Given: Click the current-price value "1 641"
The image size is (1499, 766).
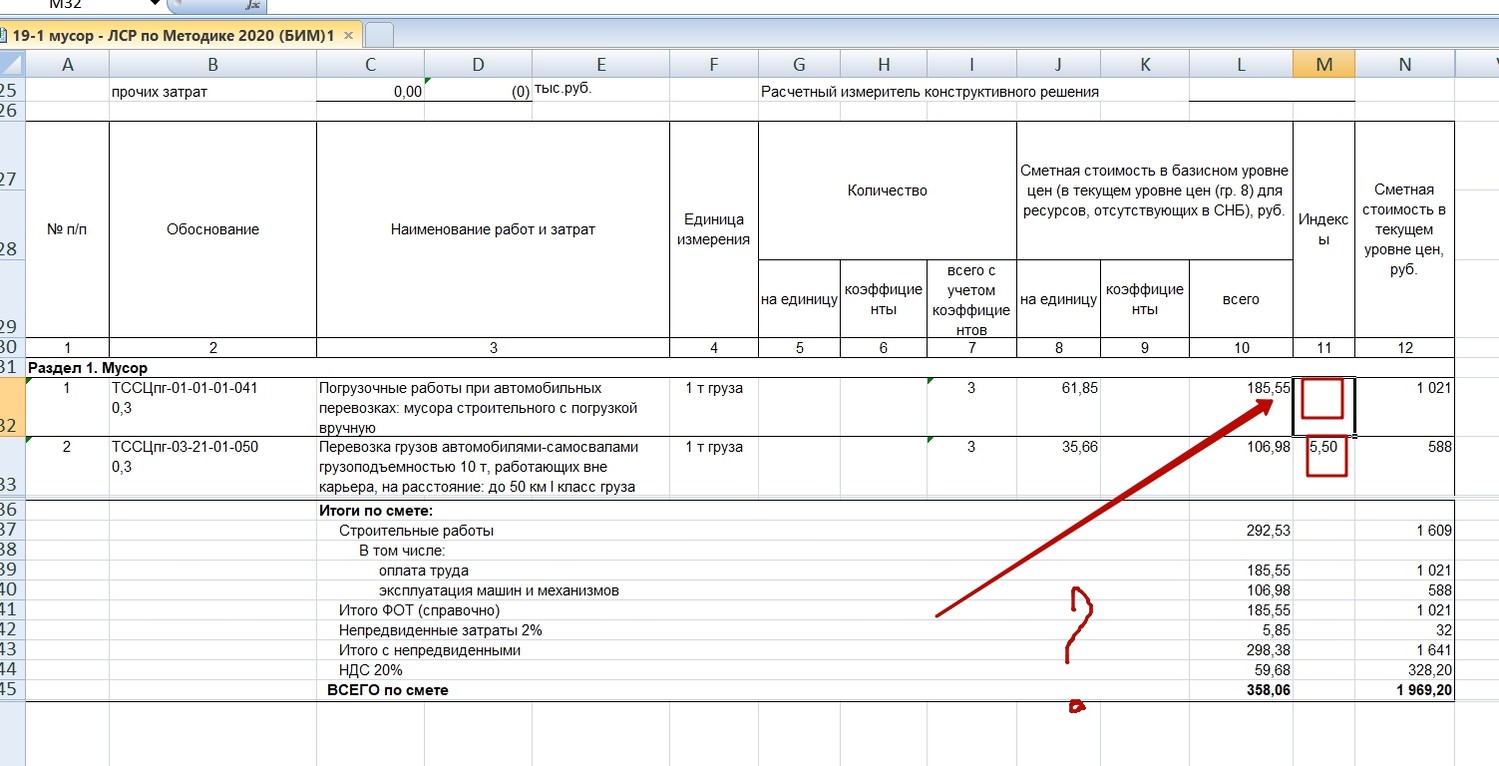Looking at the screenshot, I should [x=1434, y=650].
